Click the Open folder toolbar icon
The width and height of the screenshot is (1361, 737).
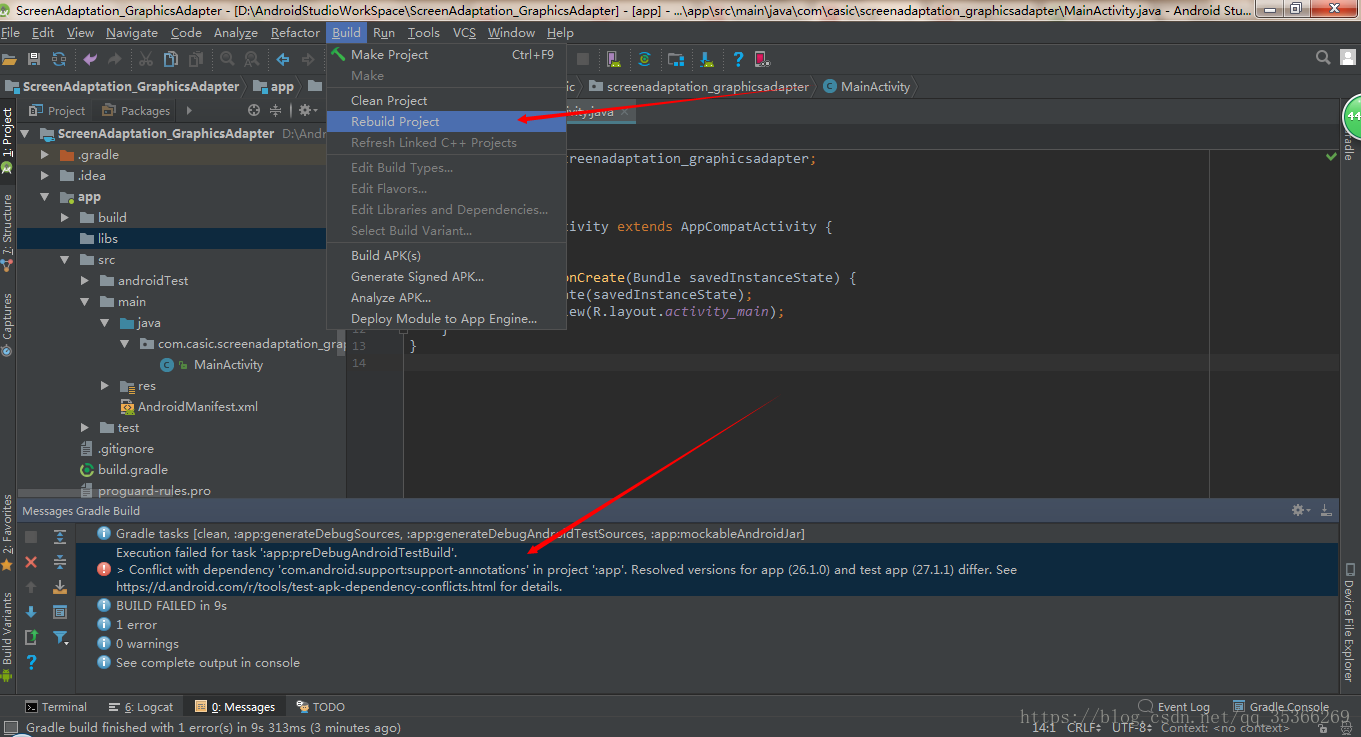point(10,60)
